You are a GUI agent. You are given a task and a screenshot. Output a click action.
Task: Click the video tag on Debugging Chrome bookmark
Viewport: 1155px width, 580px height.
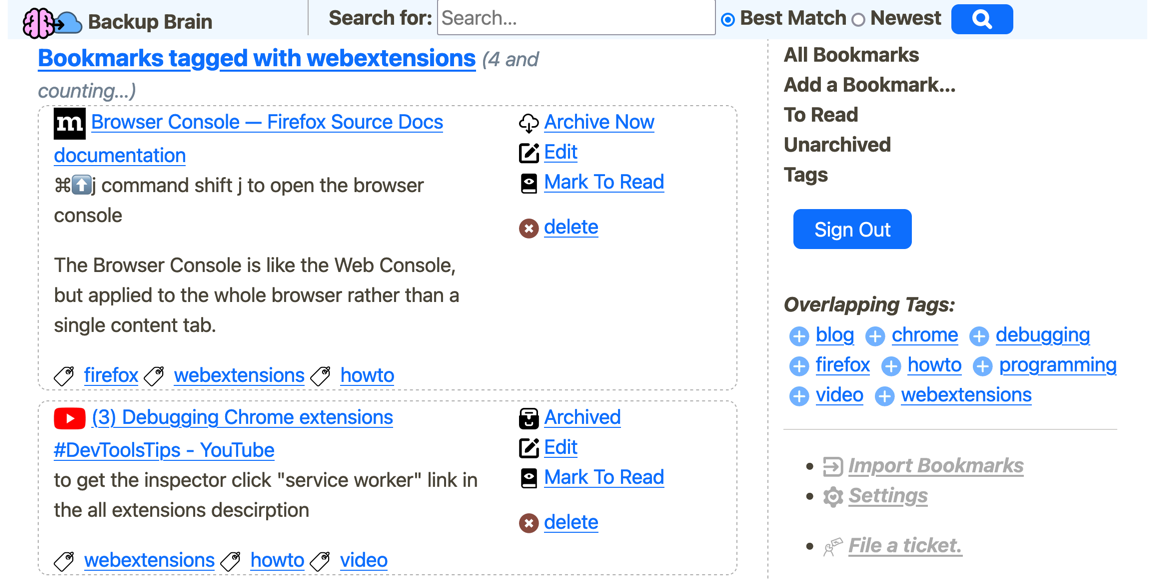coord(363,561)
